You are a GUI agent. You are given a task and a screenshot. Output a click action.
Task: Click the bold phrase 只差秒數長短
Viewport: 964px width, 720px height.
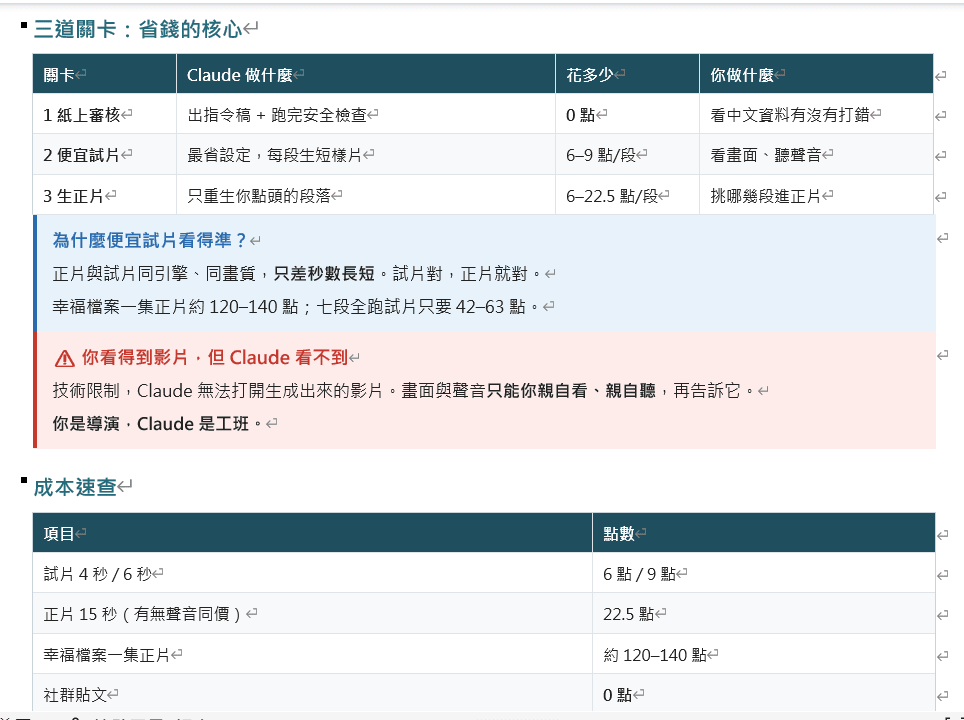pos(324,274)
